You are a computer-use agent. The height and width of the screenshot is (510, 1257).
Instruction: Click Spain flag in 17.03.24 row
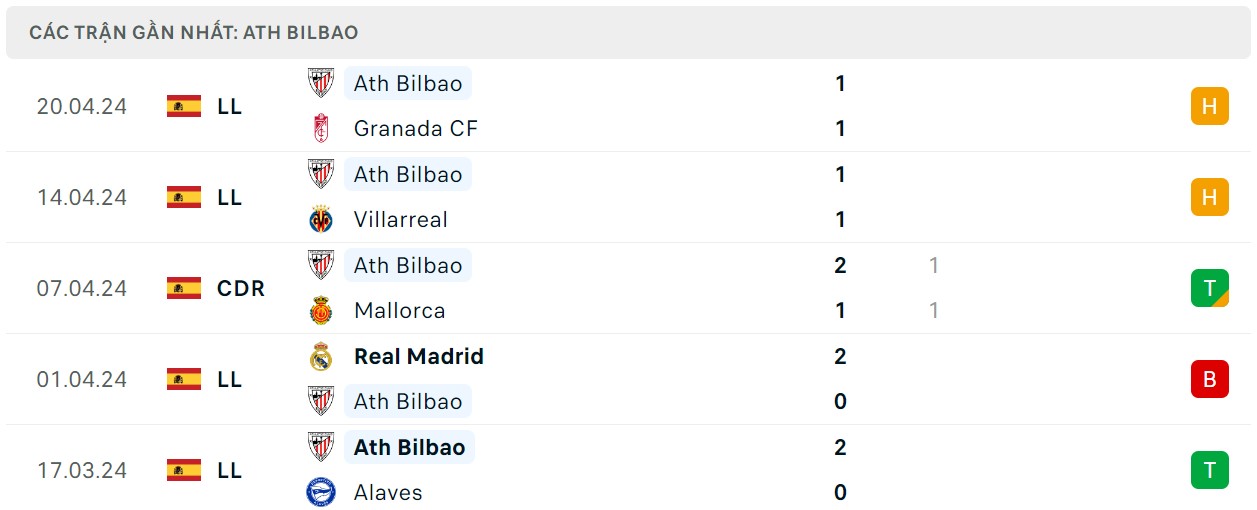pos(184,470)
